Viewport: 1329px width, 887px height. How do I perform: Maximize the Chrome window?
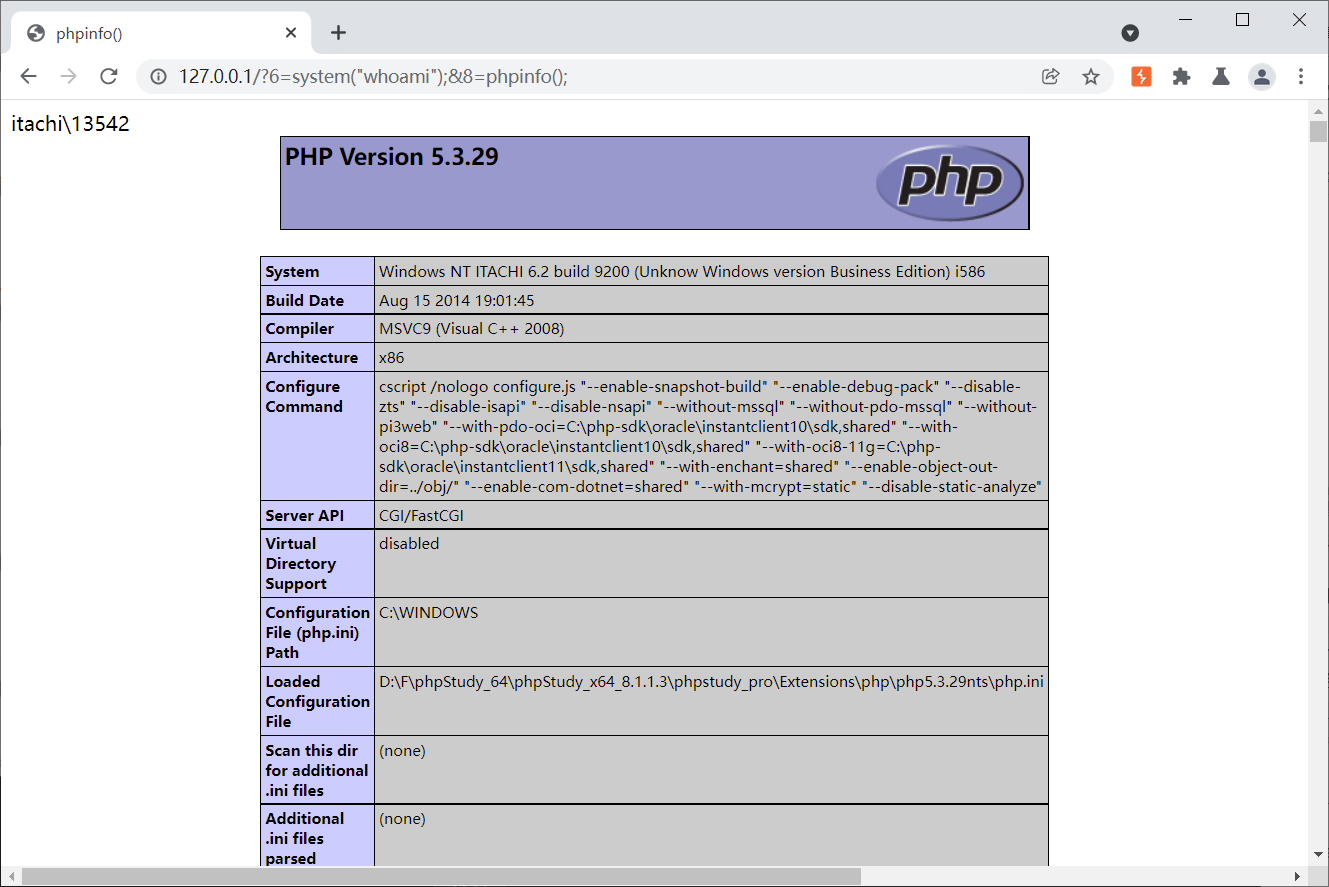1242,19
